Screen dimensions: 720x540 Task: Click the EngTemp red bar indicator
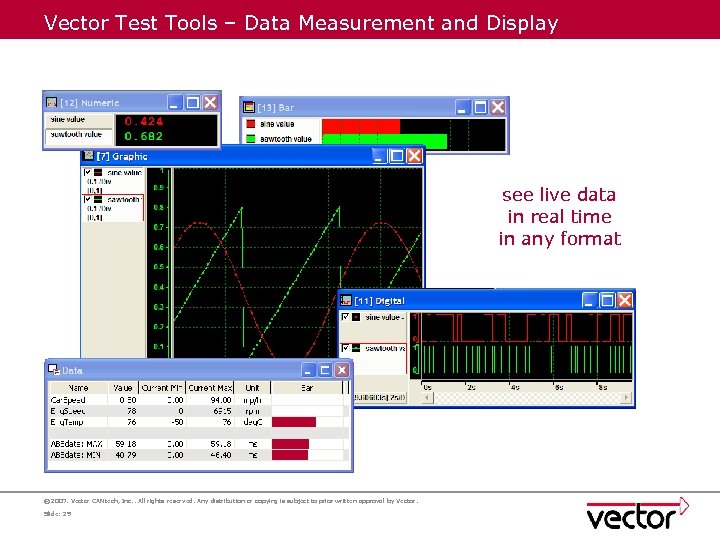[x=294, y=422]
